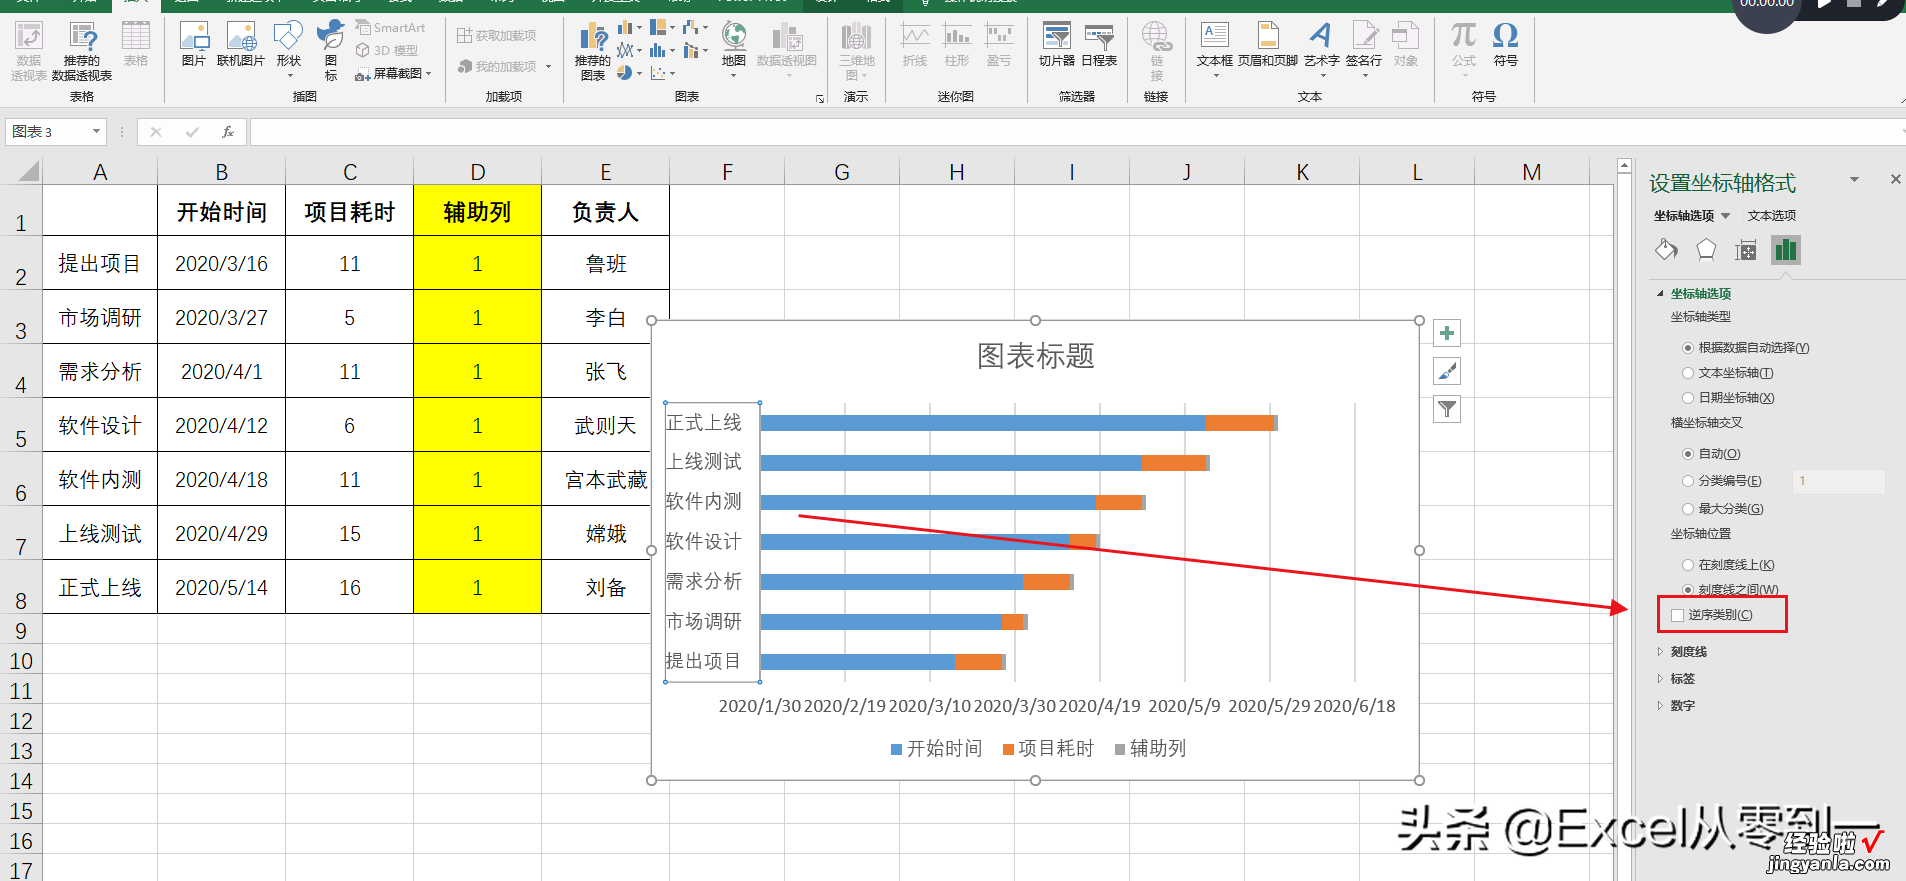Image resolution: width=1906 pixels, height=881 pixels.
Task: Select 文本坐标轴 radio button
Action: coord(1688,373)
